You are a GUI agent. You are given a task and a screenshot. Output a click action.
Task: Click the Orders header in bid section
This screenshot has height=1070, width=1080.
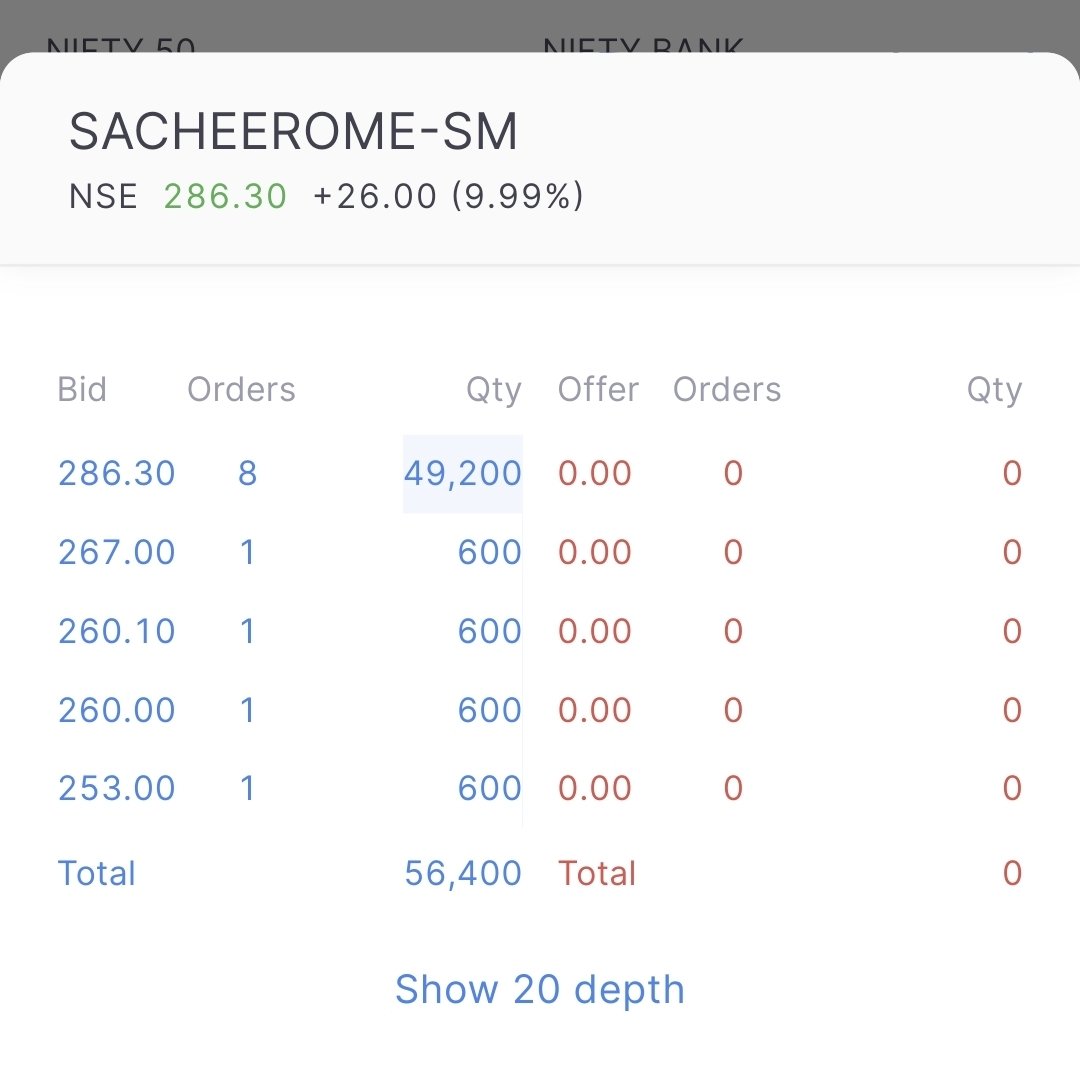(x=241, y=389)
